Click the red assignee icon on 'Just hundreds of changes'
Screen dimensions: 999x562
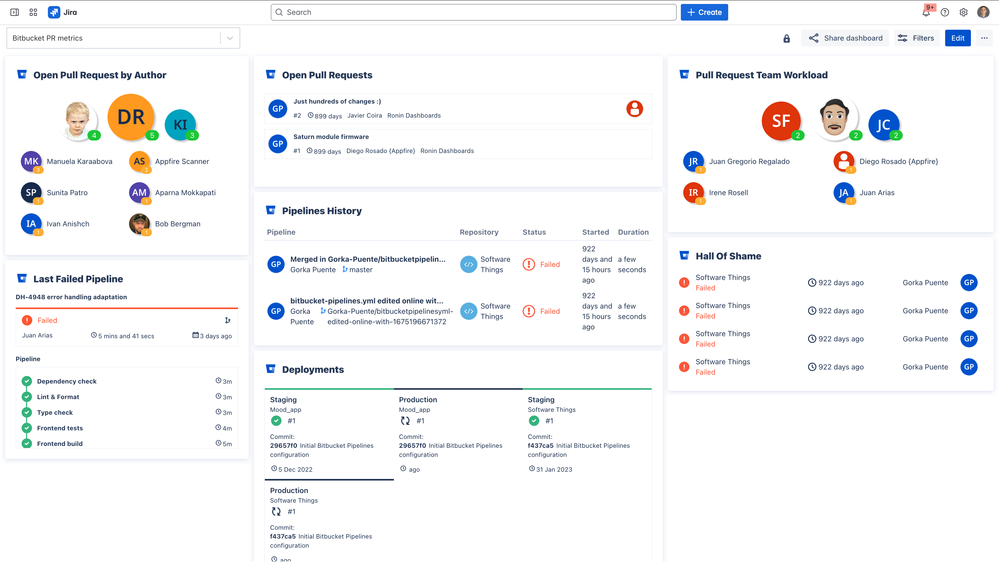point(635,109)
